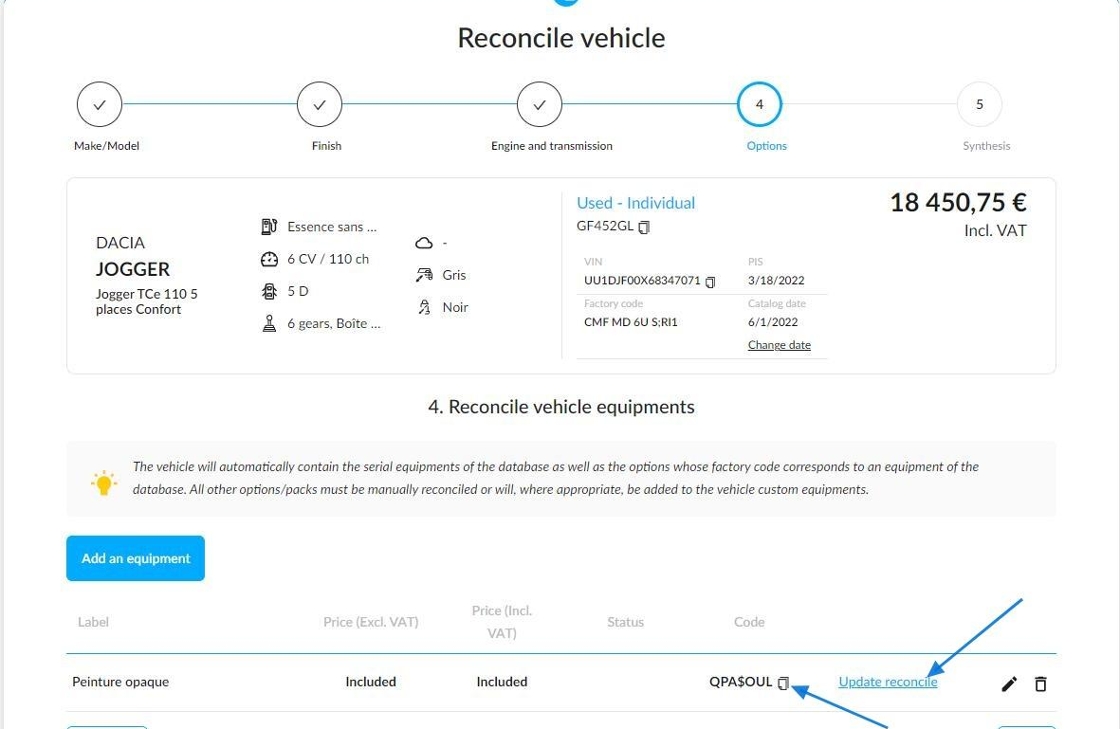
Task: Select step 4 Options circle
Action: pos(759,104)
